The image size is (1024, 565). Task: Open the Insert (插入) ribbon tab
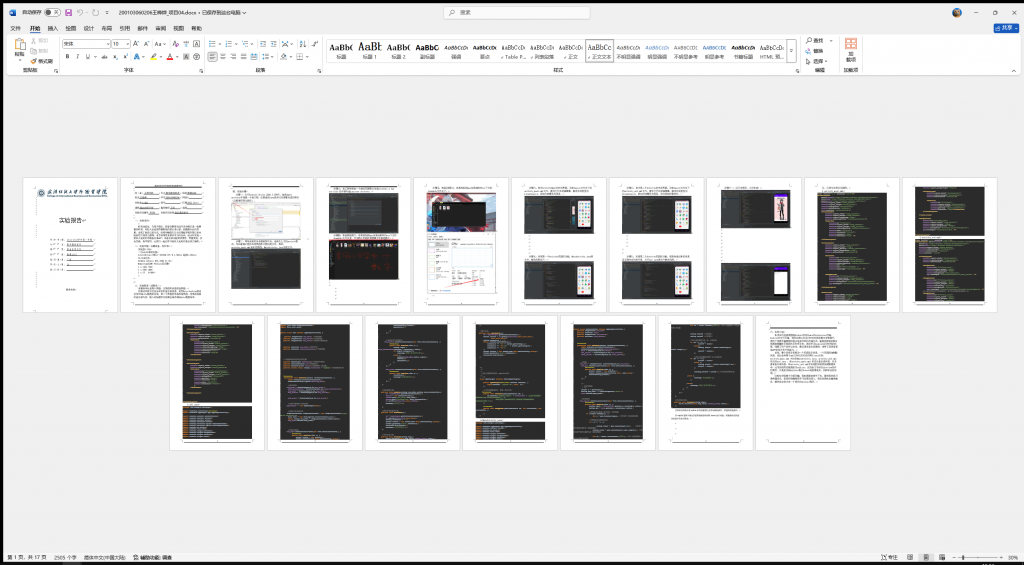pos(53,29)
